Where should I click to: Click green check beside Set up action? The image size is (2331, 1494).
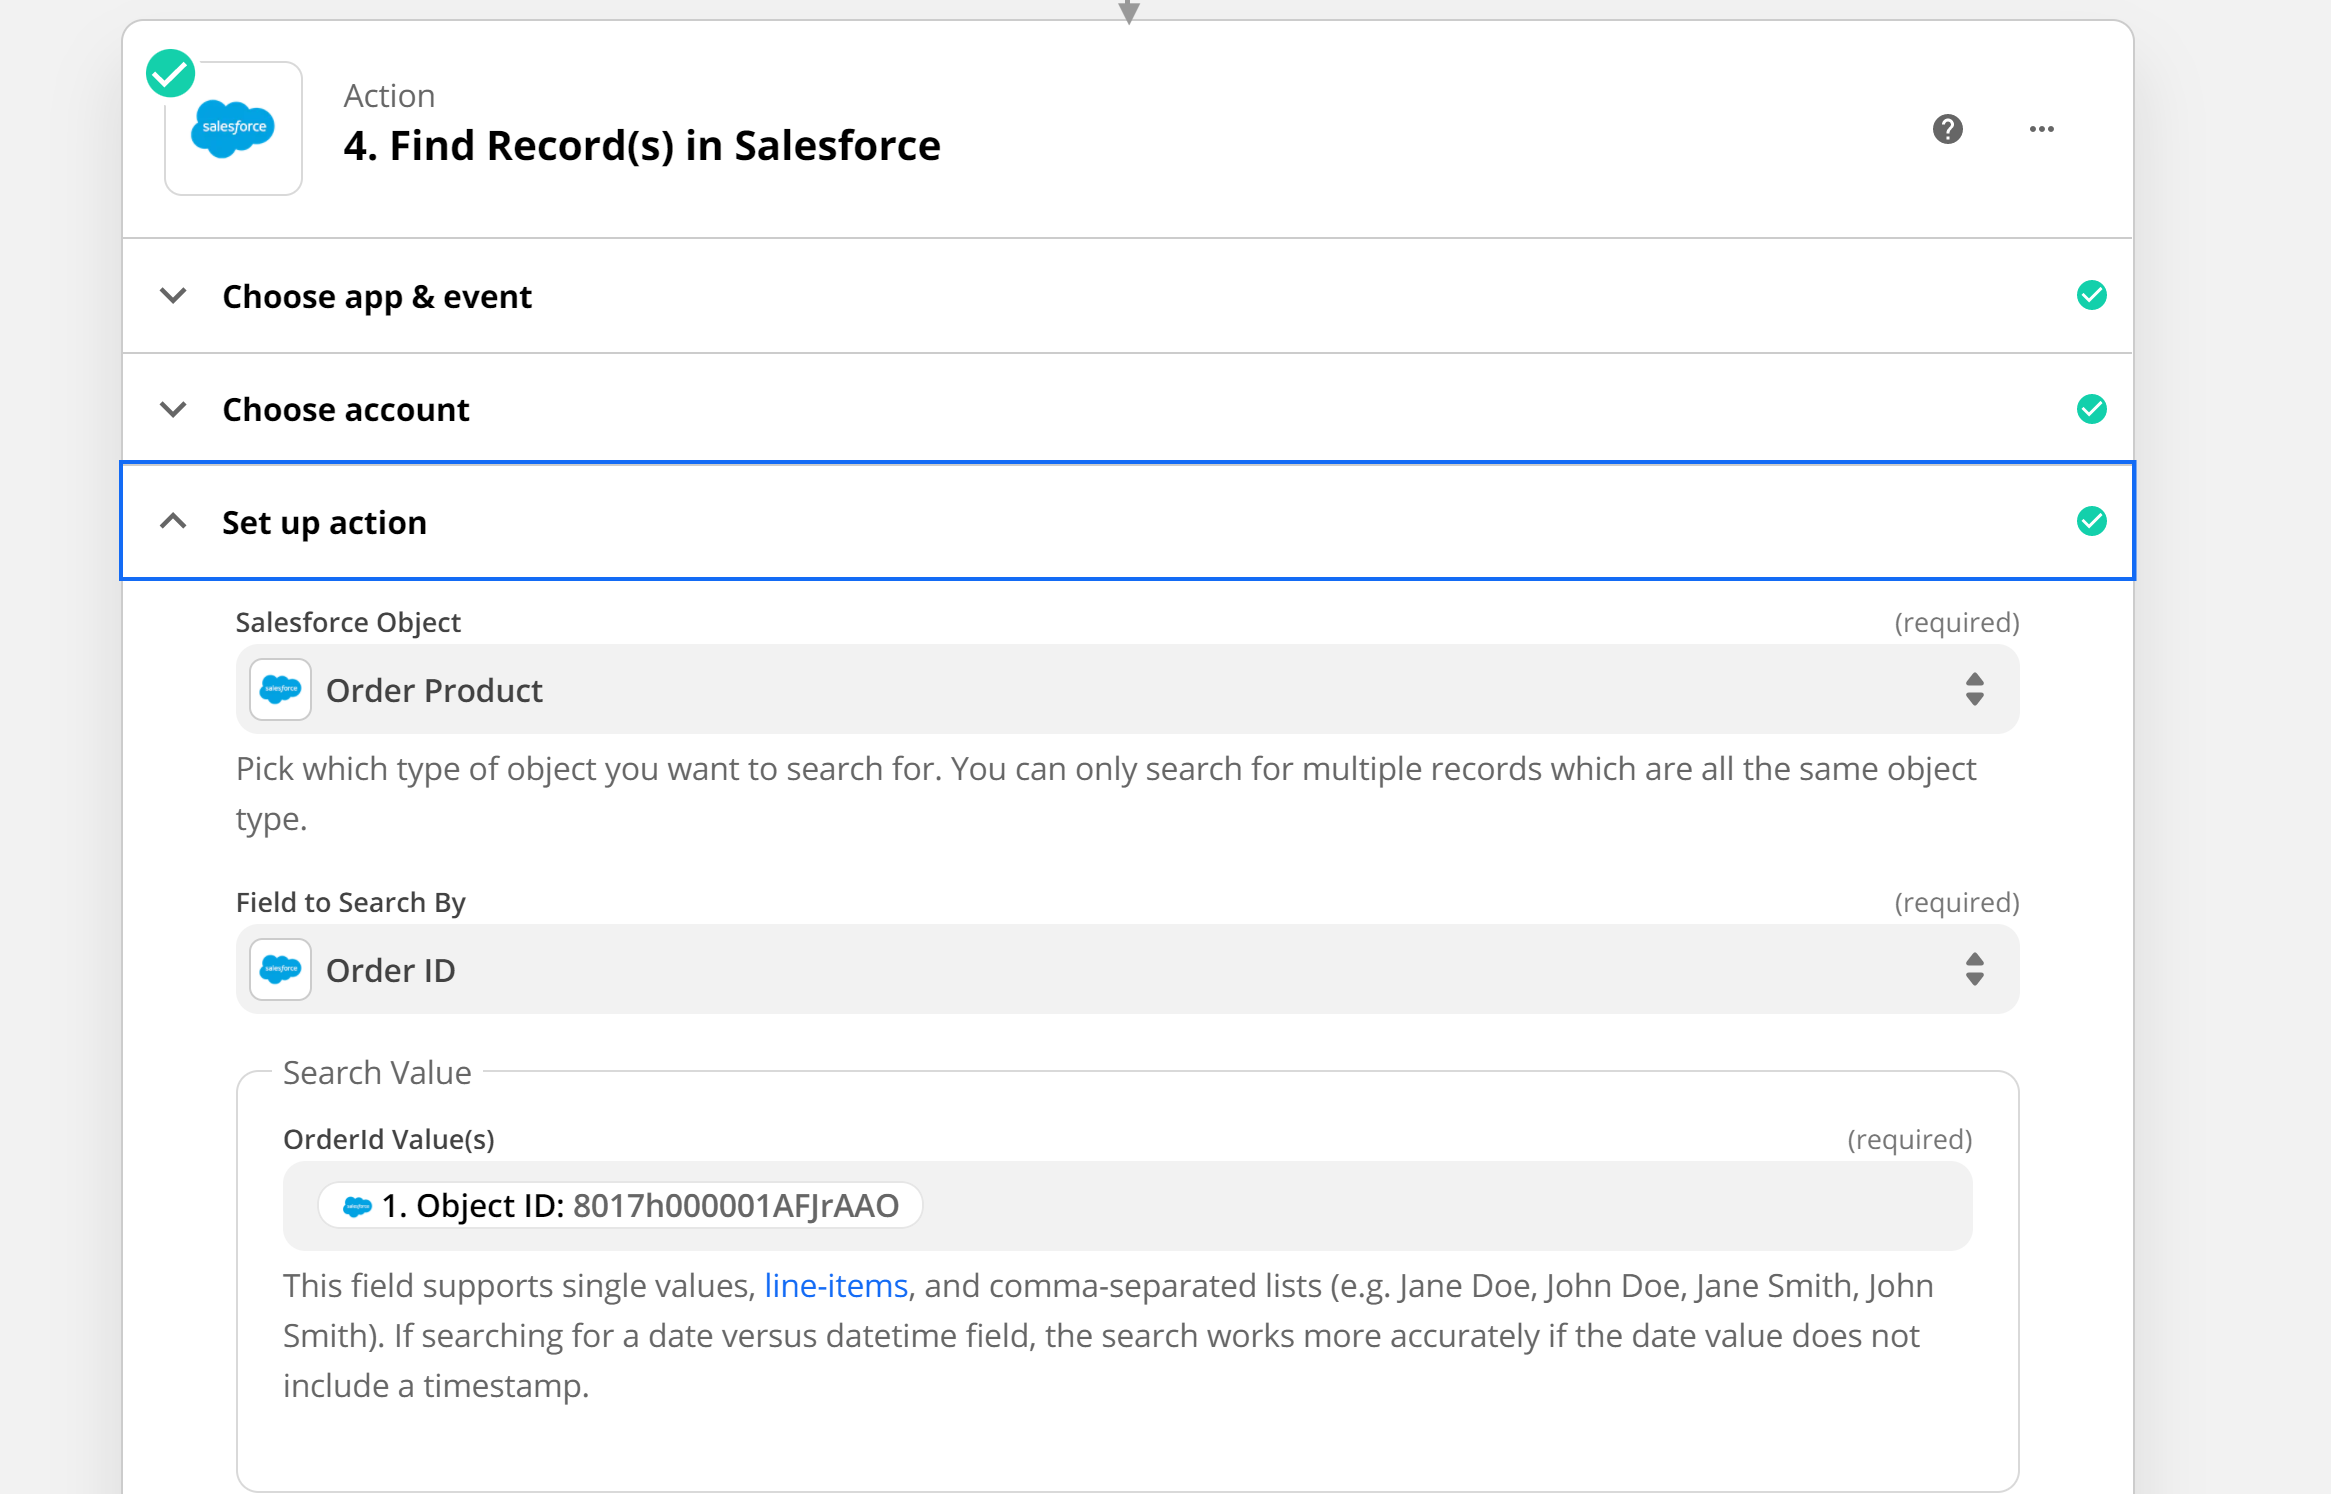tap(2091, 521)
